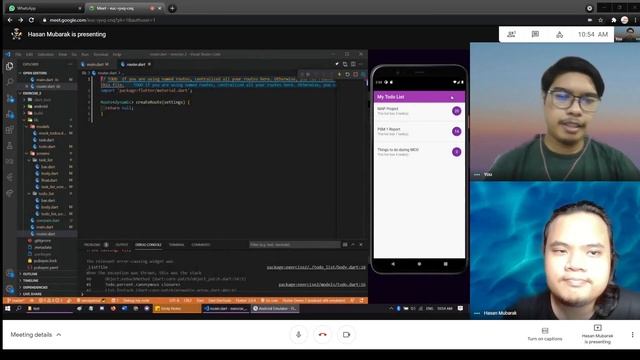Click the debug console filter field
The height and width of the screenshot is (360, 640).
click(x=294, y=244)
